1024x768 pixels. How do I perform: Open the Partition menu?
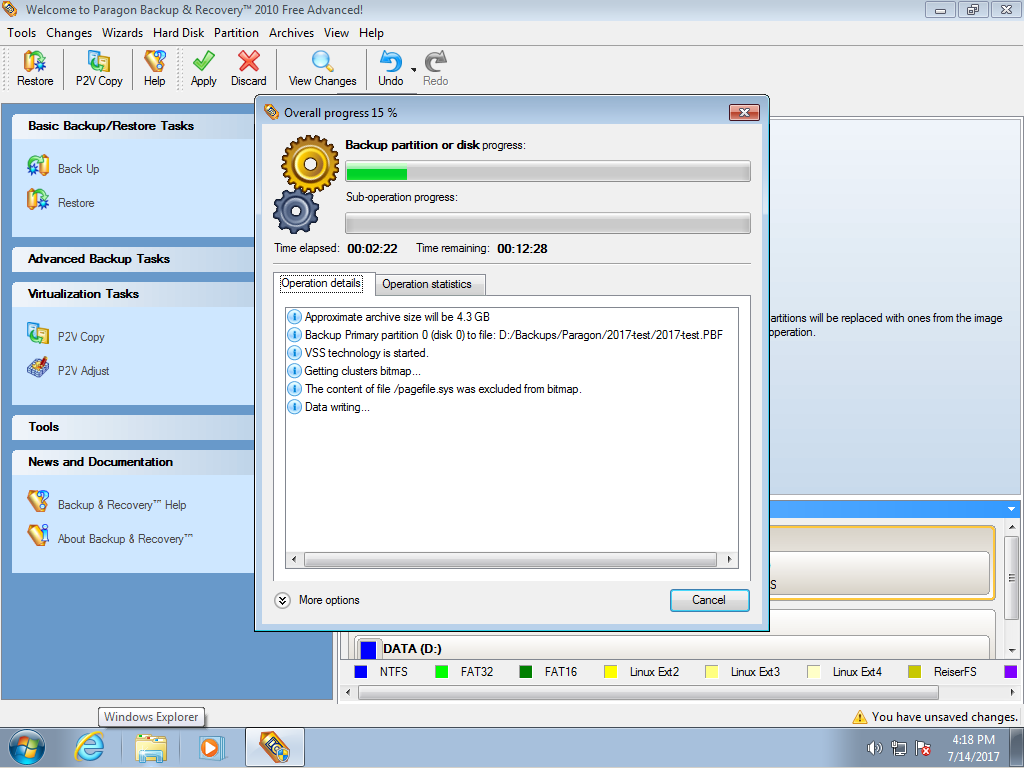236,33
